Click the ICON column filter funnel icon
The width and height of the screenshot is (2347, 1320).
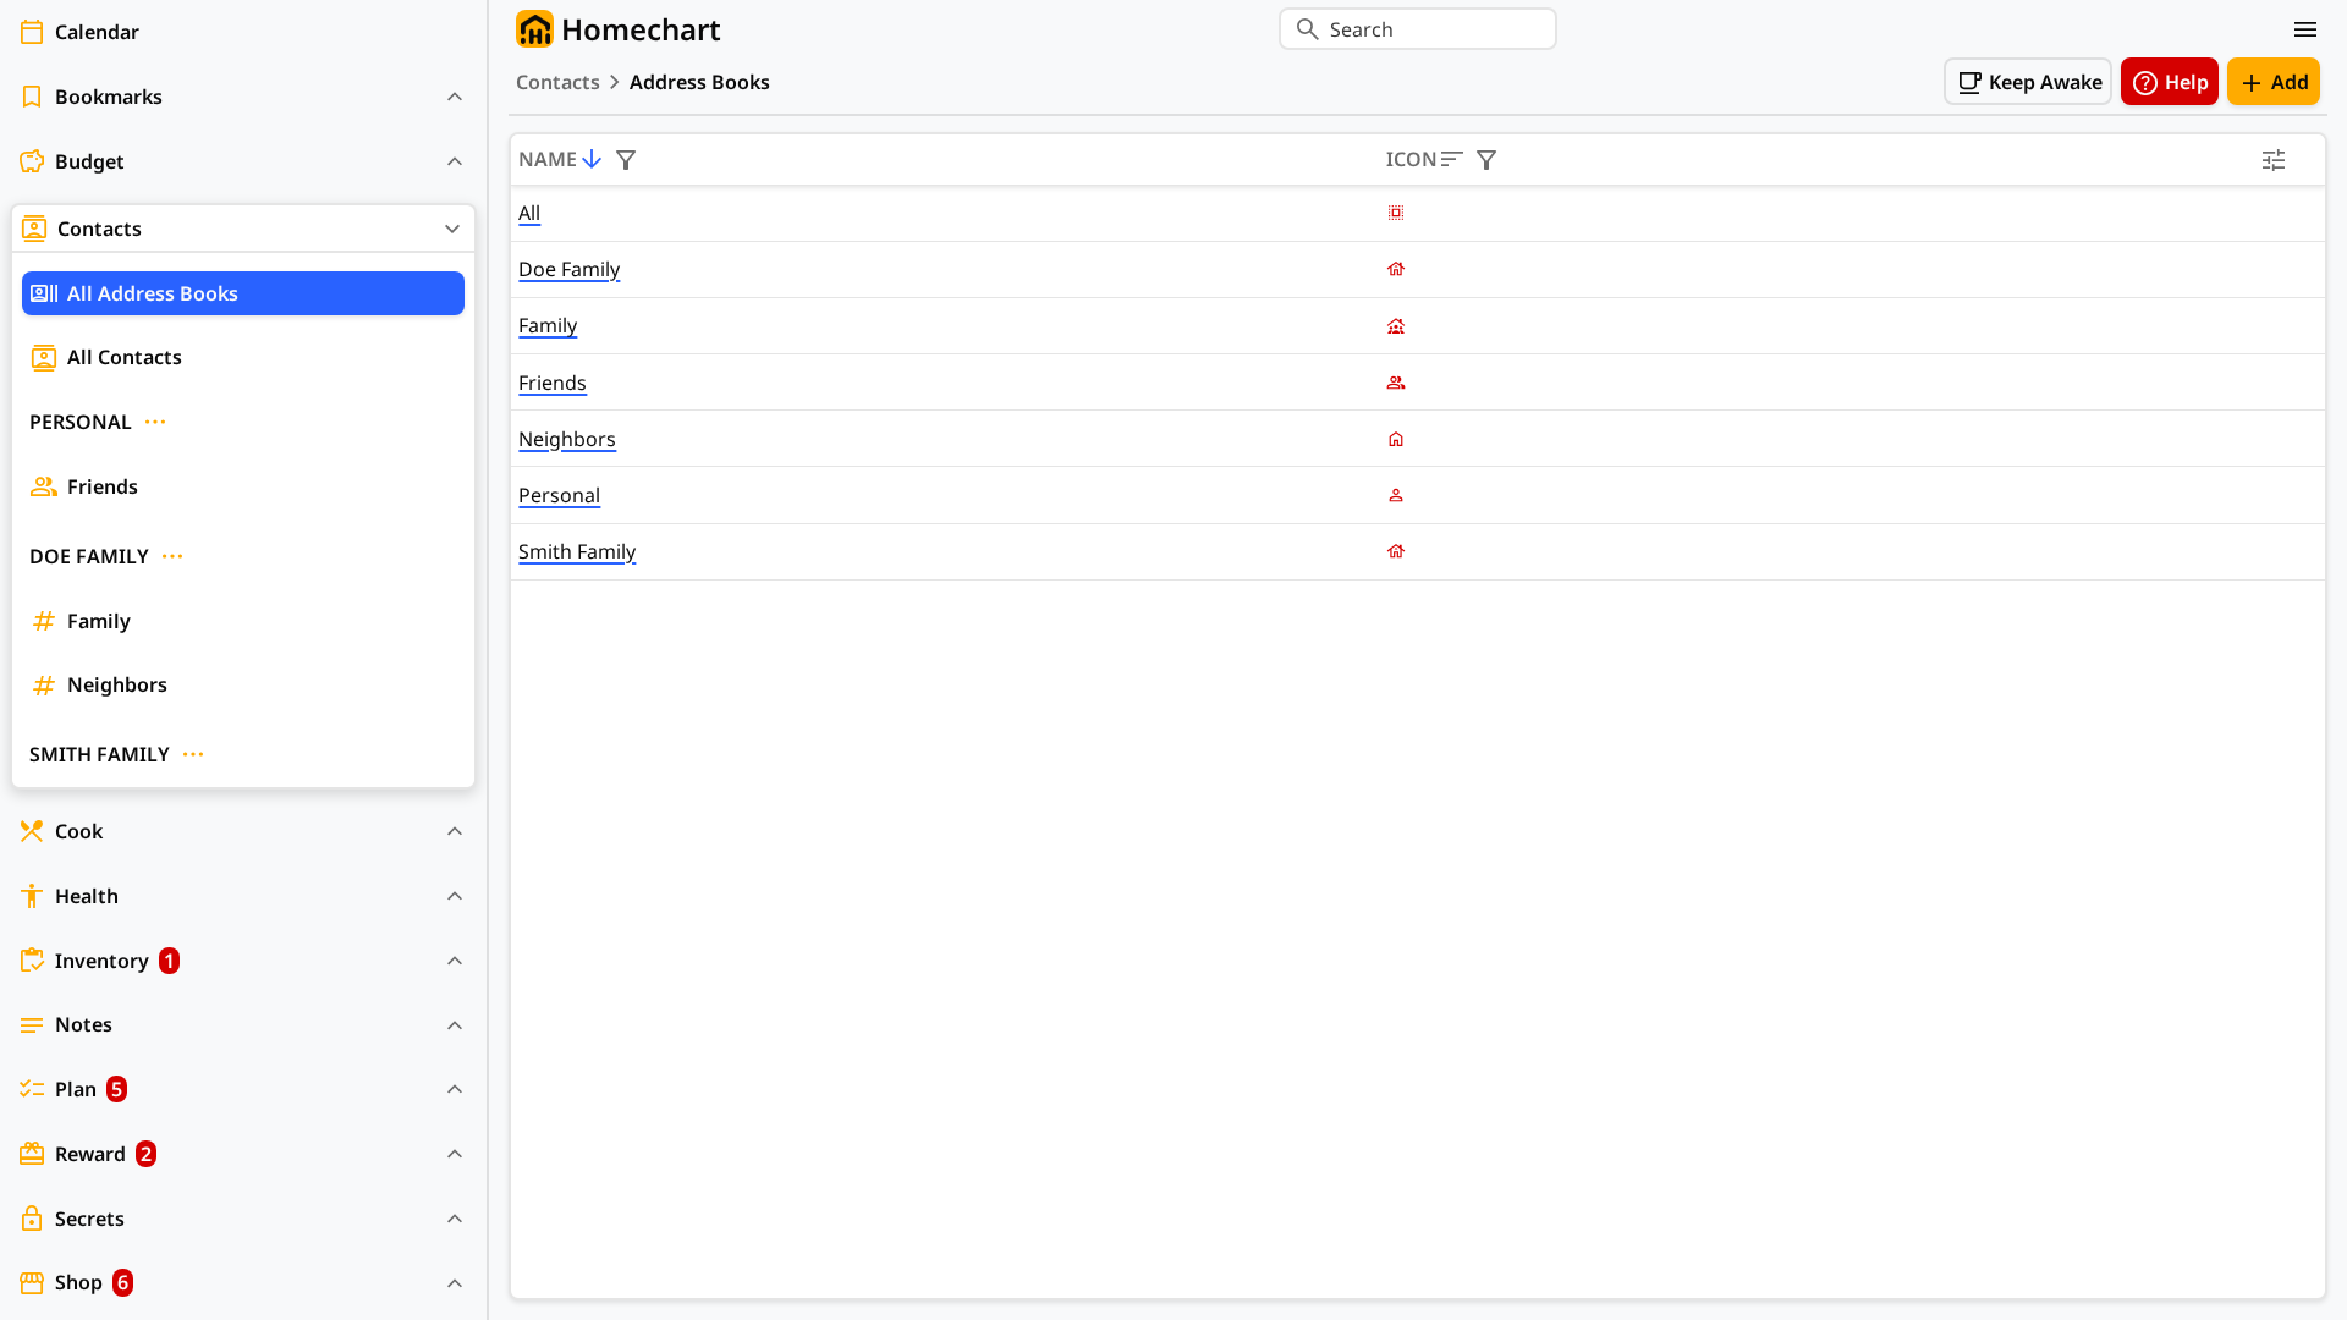[1486, 160]
